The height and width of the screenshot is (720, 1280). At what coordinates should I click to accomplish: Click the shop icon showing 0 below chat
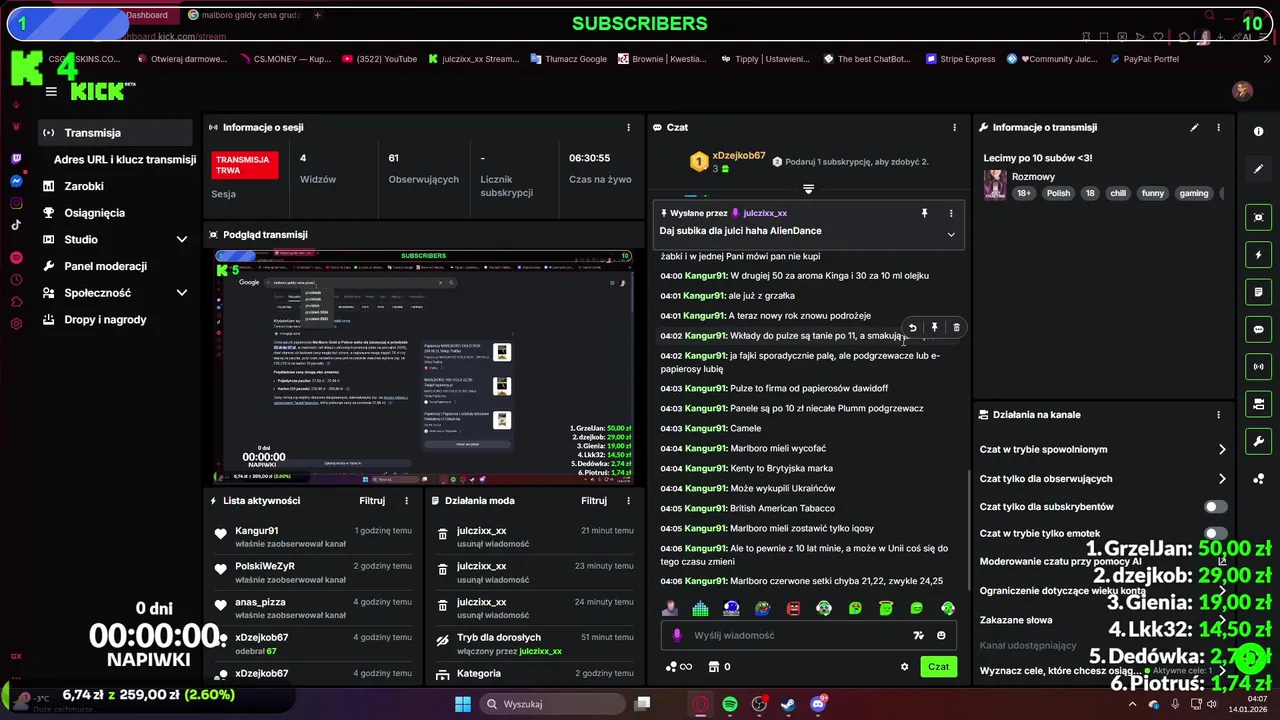tap(719, 667)
